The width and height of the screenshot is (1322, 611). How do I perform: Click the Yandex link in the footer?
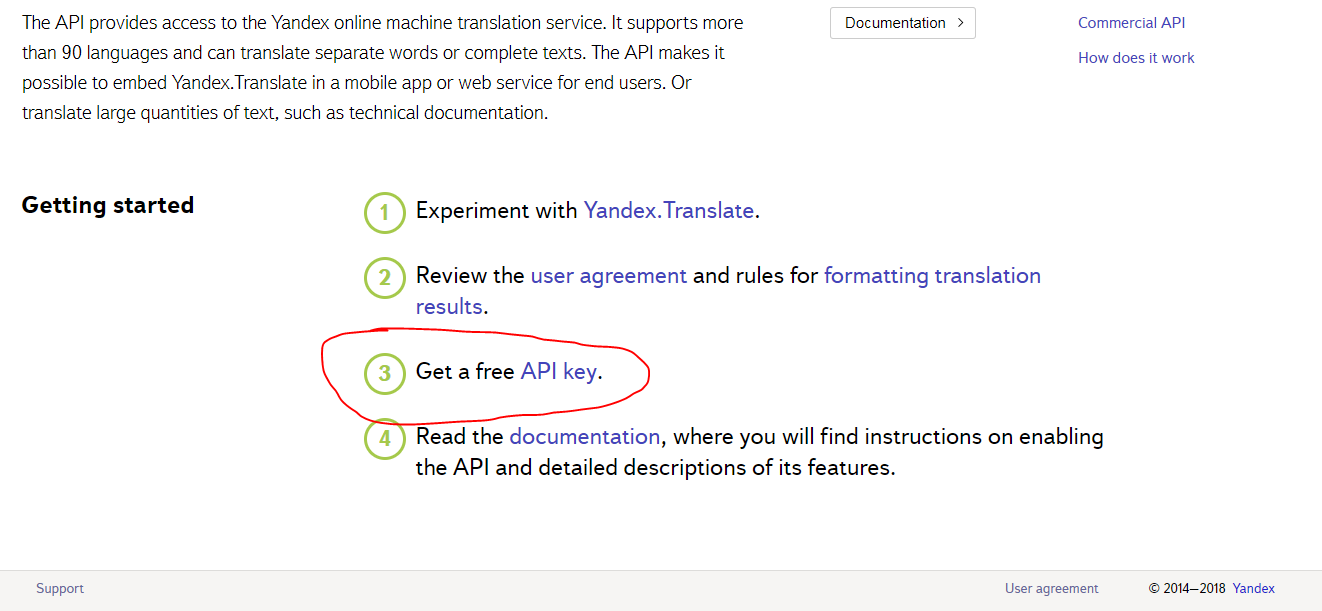tap(1253, 589)
